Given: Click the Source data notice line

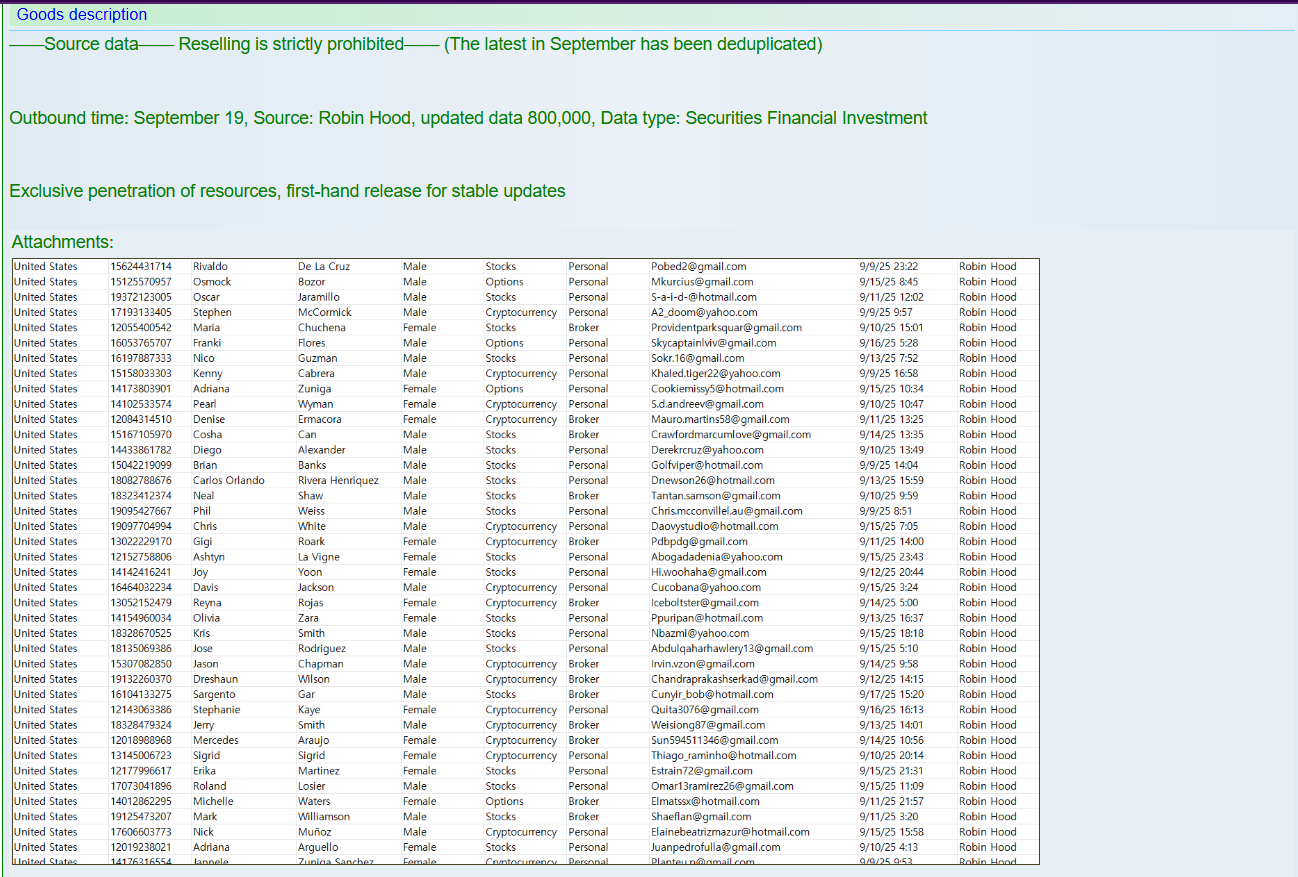Looking at the screenshot, I should 415,45.
